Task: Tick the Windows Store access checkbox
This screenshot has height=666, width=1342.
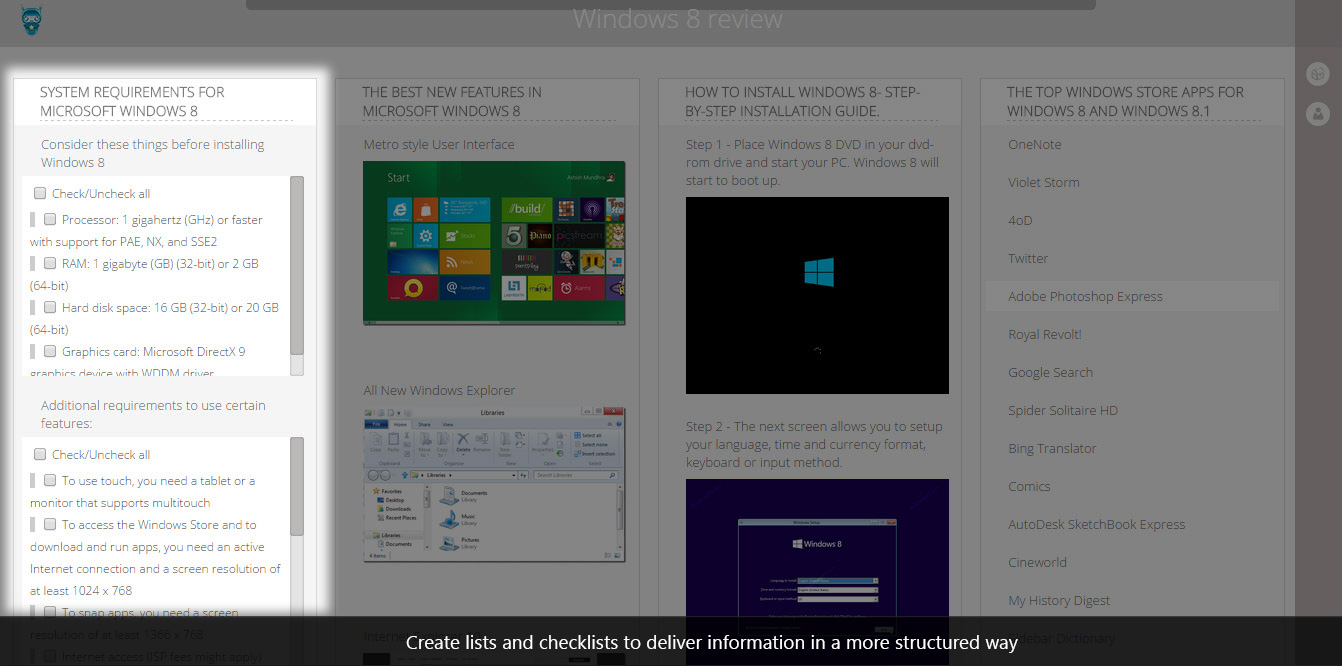Action: point(50,524)
